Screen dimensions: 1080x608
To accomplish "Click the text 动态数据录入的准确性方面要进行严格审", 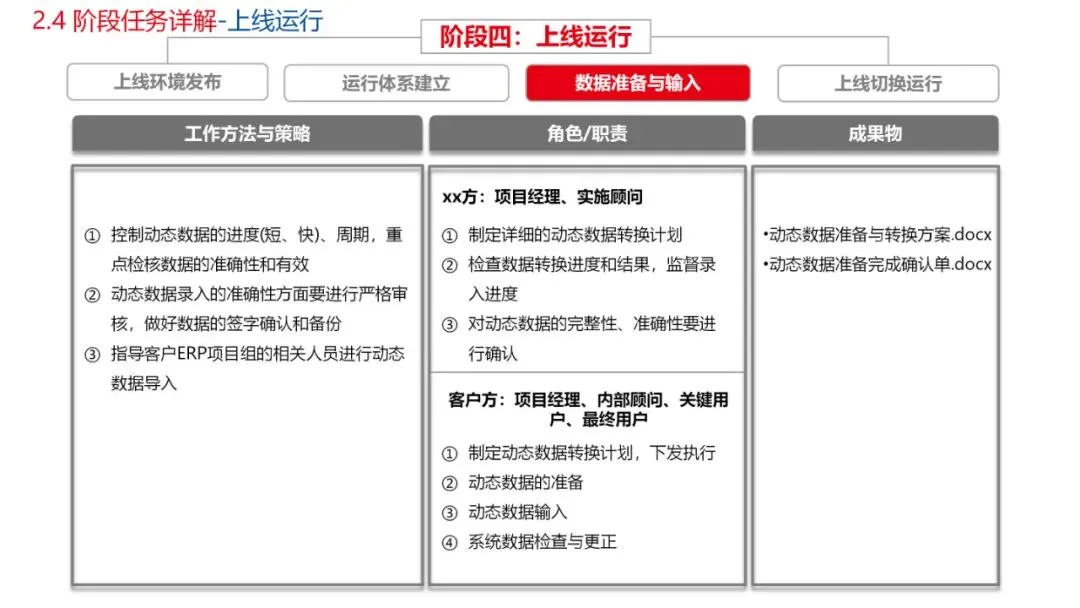I will click(259, 294).
